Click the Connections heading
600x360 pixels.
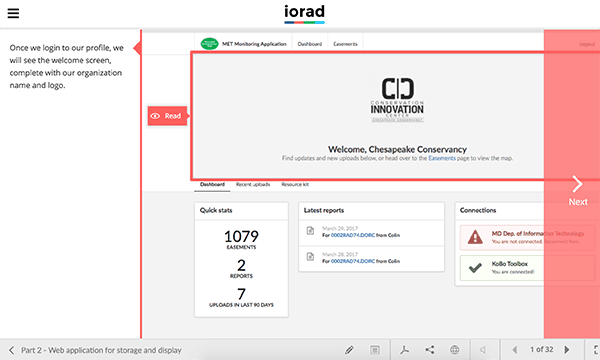click(478, 210)
